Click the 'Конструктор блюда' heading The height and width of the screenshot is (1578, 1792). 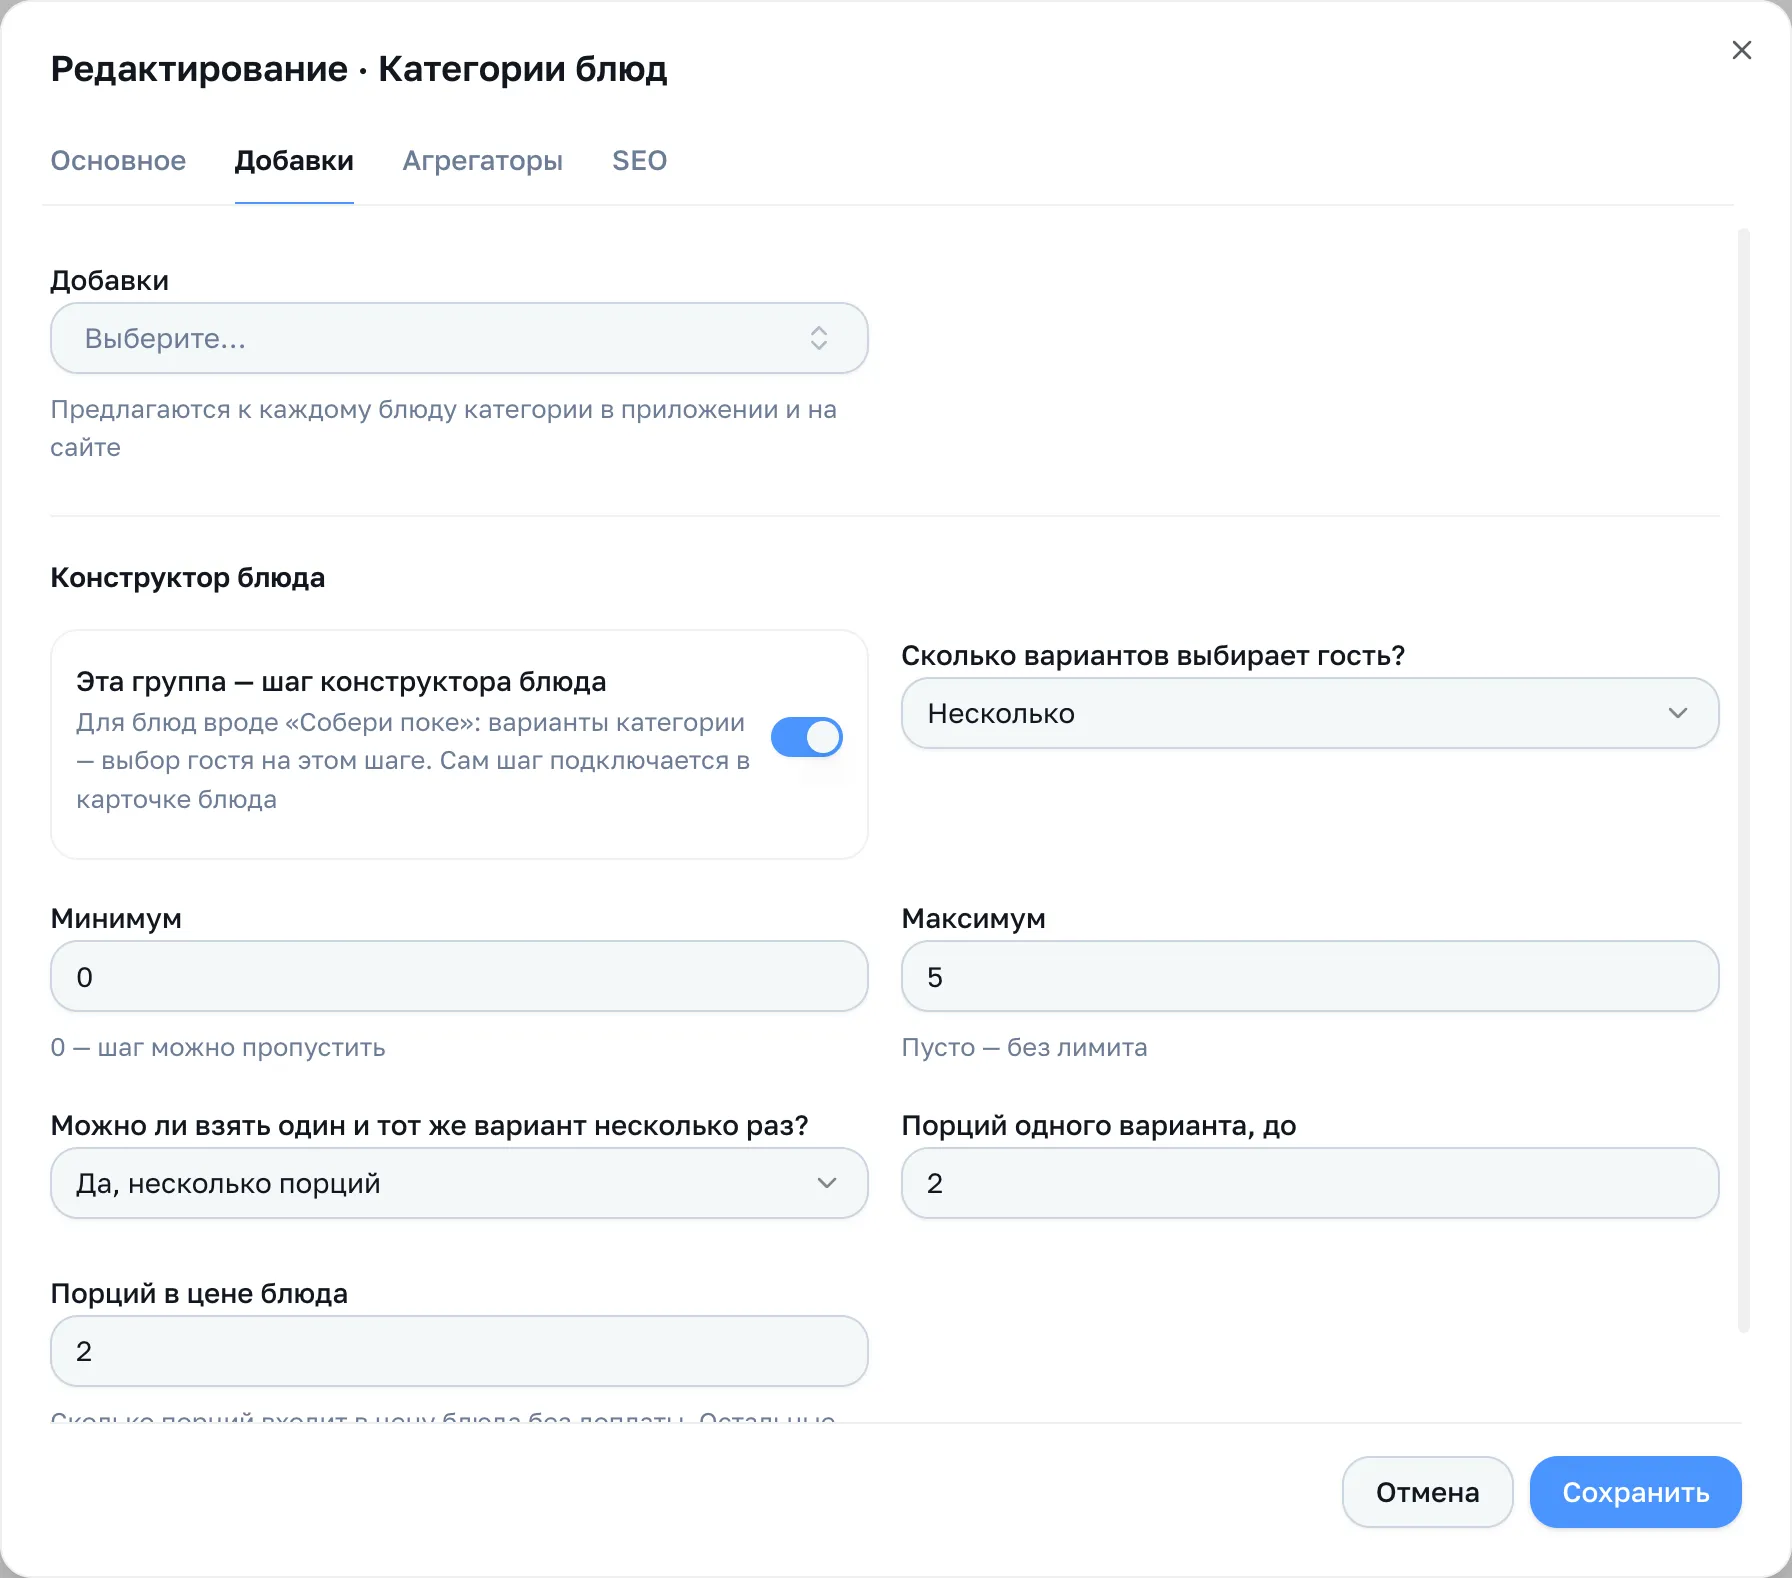(188, 578)
